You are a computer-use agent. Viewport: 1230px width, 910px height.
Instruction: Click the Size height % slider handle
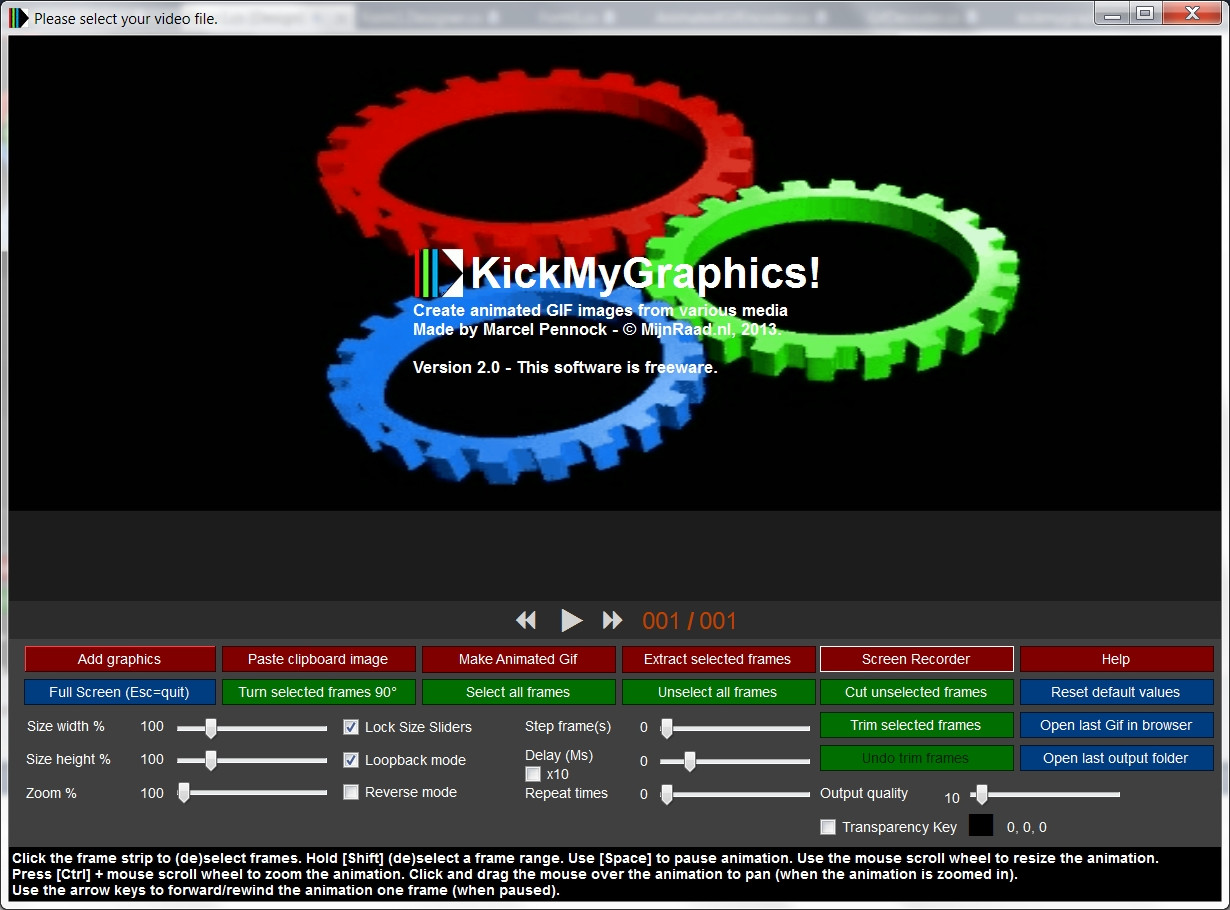[210, 761]
